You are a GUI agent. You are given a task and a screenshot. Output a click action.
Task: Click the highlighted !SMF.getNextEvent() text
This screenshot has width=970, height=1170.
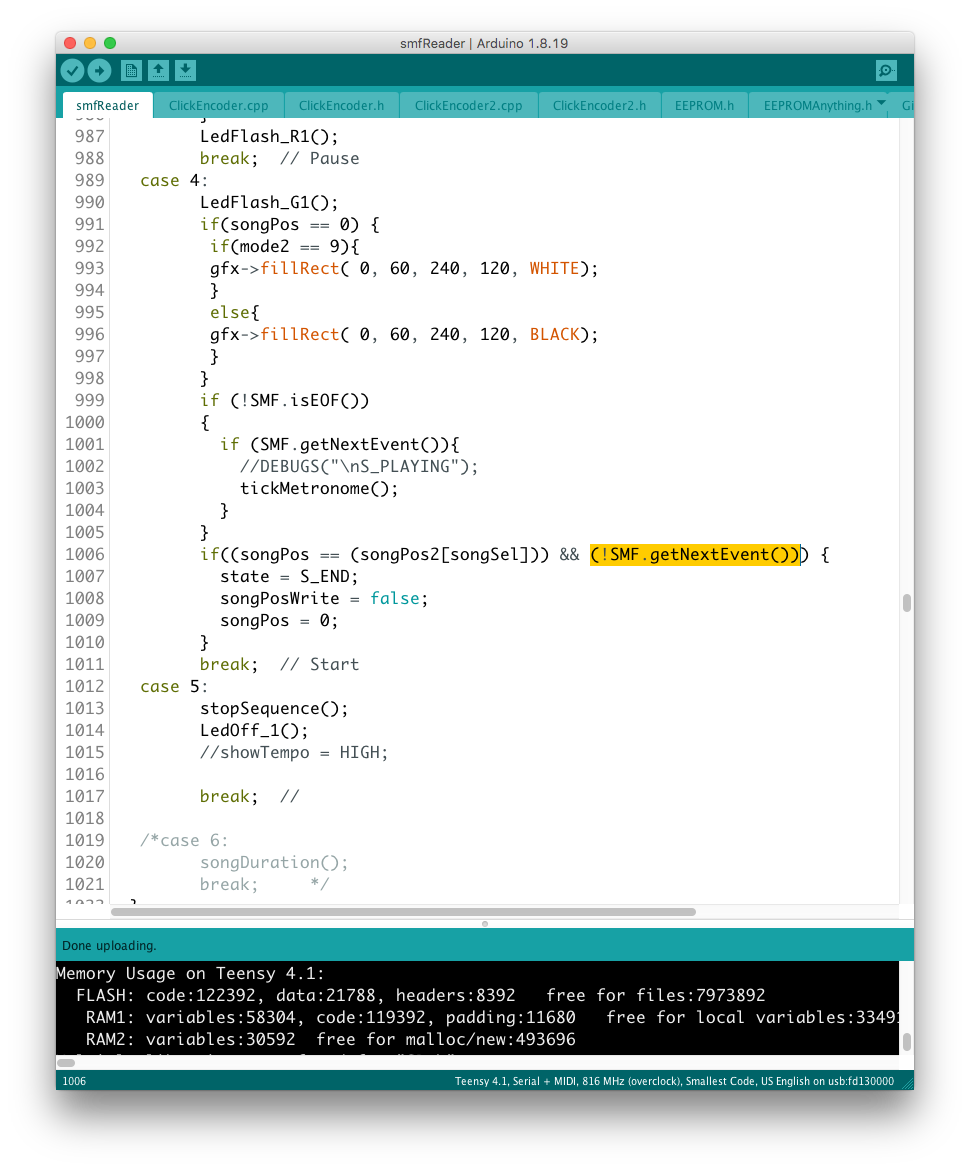pyautogui.click(x=694, y=555)
